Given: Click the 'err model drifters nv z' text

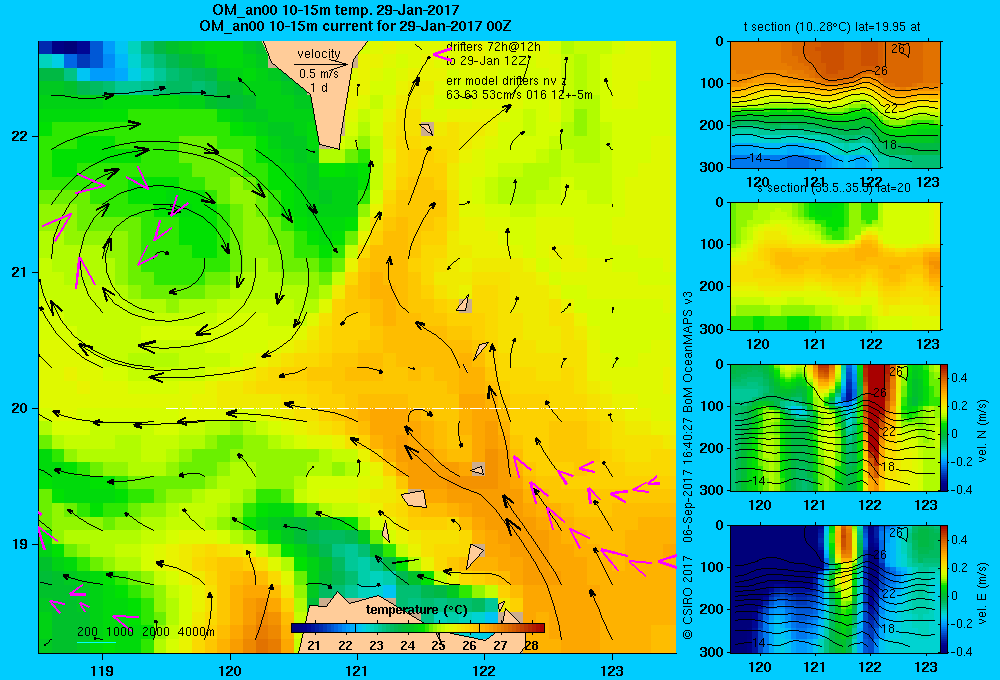Looking at the screenshot, I should tap(506, 81).
